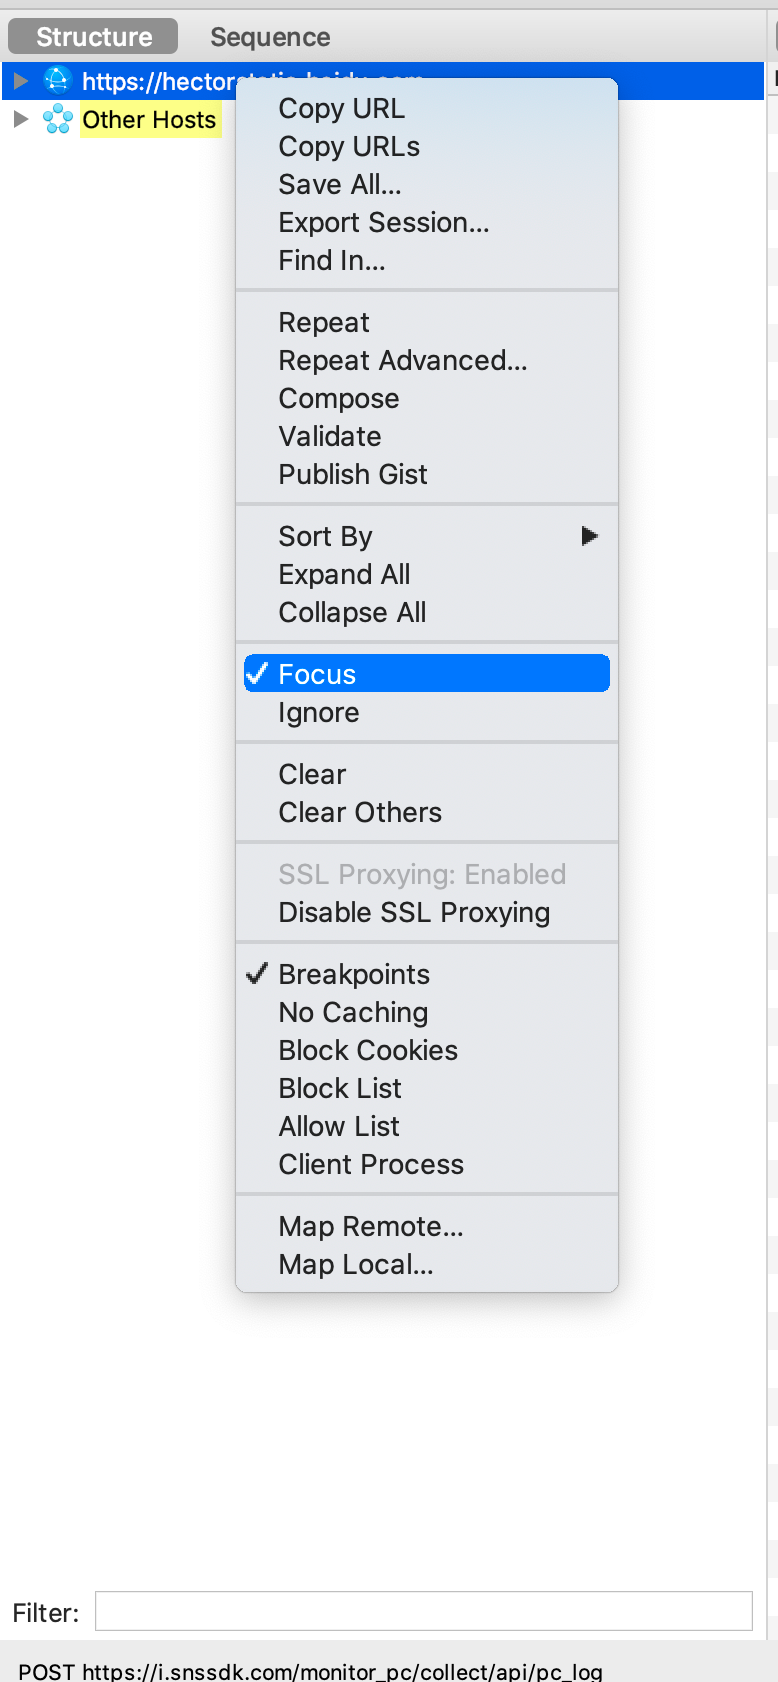
Task: Choose Copy URL from context menu
Action: (341, 109)
